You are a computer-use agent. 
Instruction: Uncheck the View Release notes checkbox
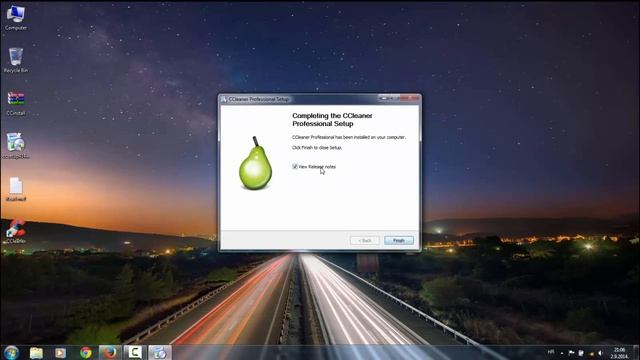tap(295, 167)
